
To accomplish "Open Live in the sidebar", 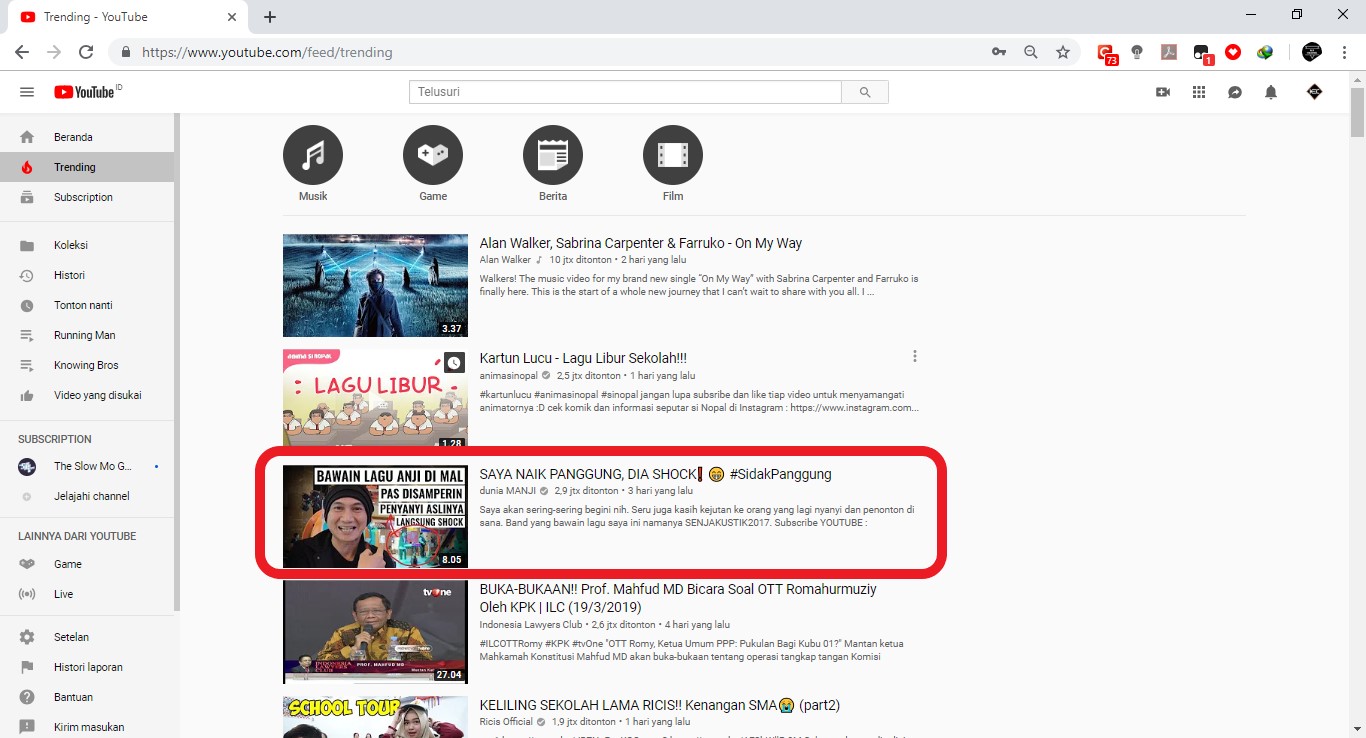I will 87,594.
